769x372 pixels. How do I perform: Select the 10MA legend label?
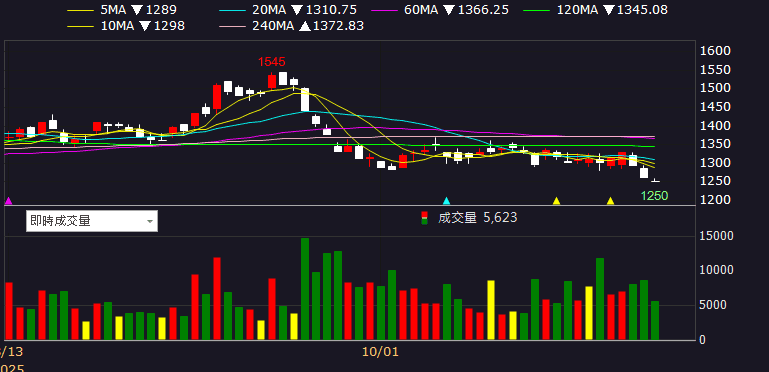[x=117, y=26]
